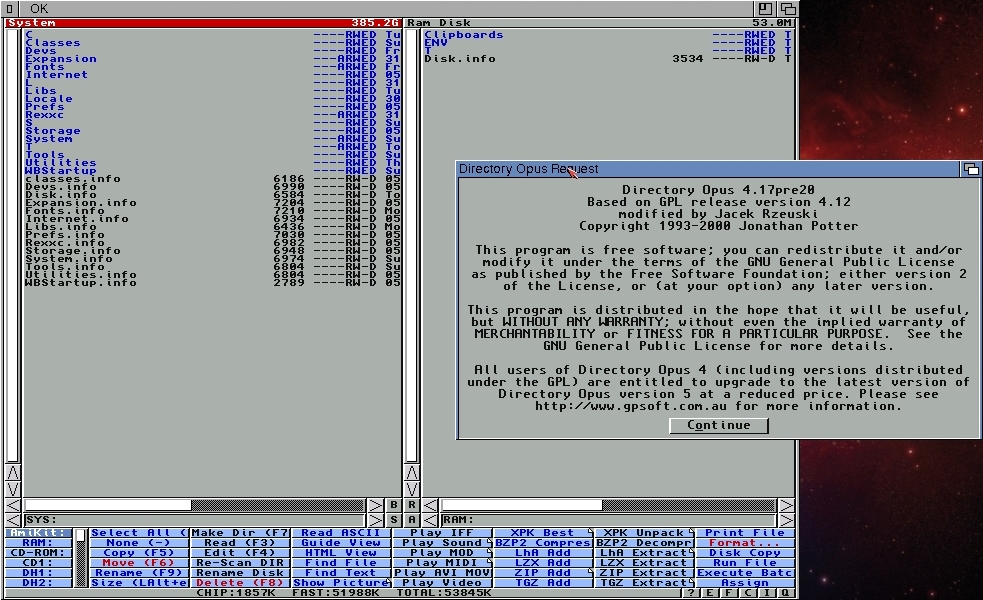Click the main window zoom gadget
The image size is (983, 600).
(765, 9)
